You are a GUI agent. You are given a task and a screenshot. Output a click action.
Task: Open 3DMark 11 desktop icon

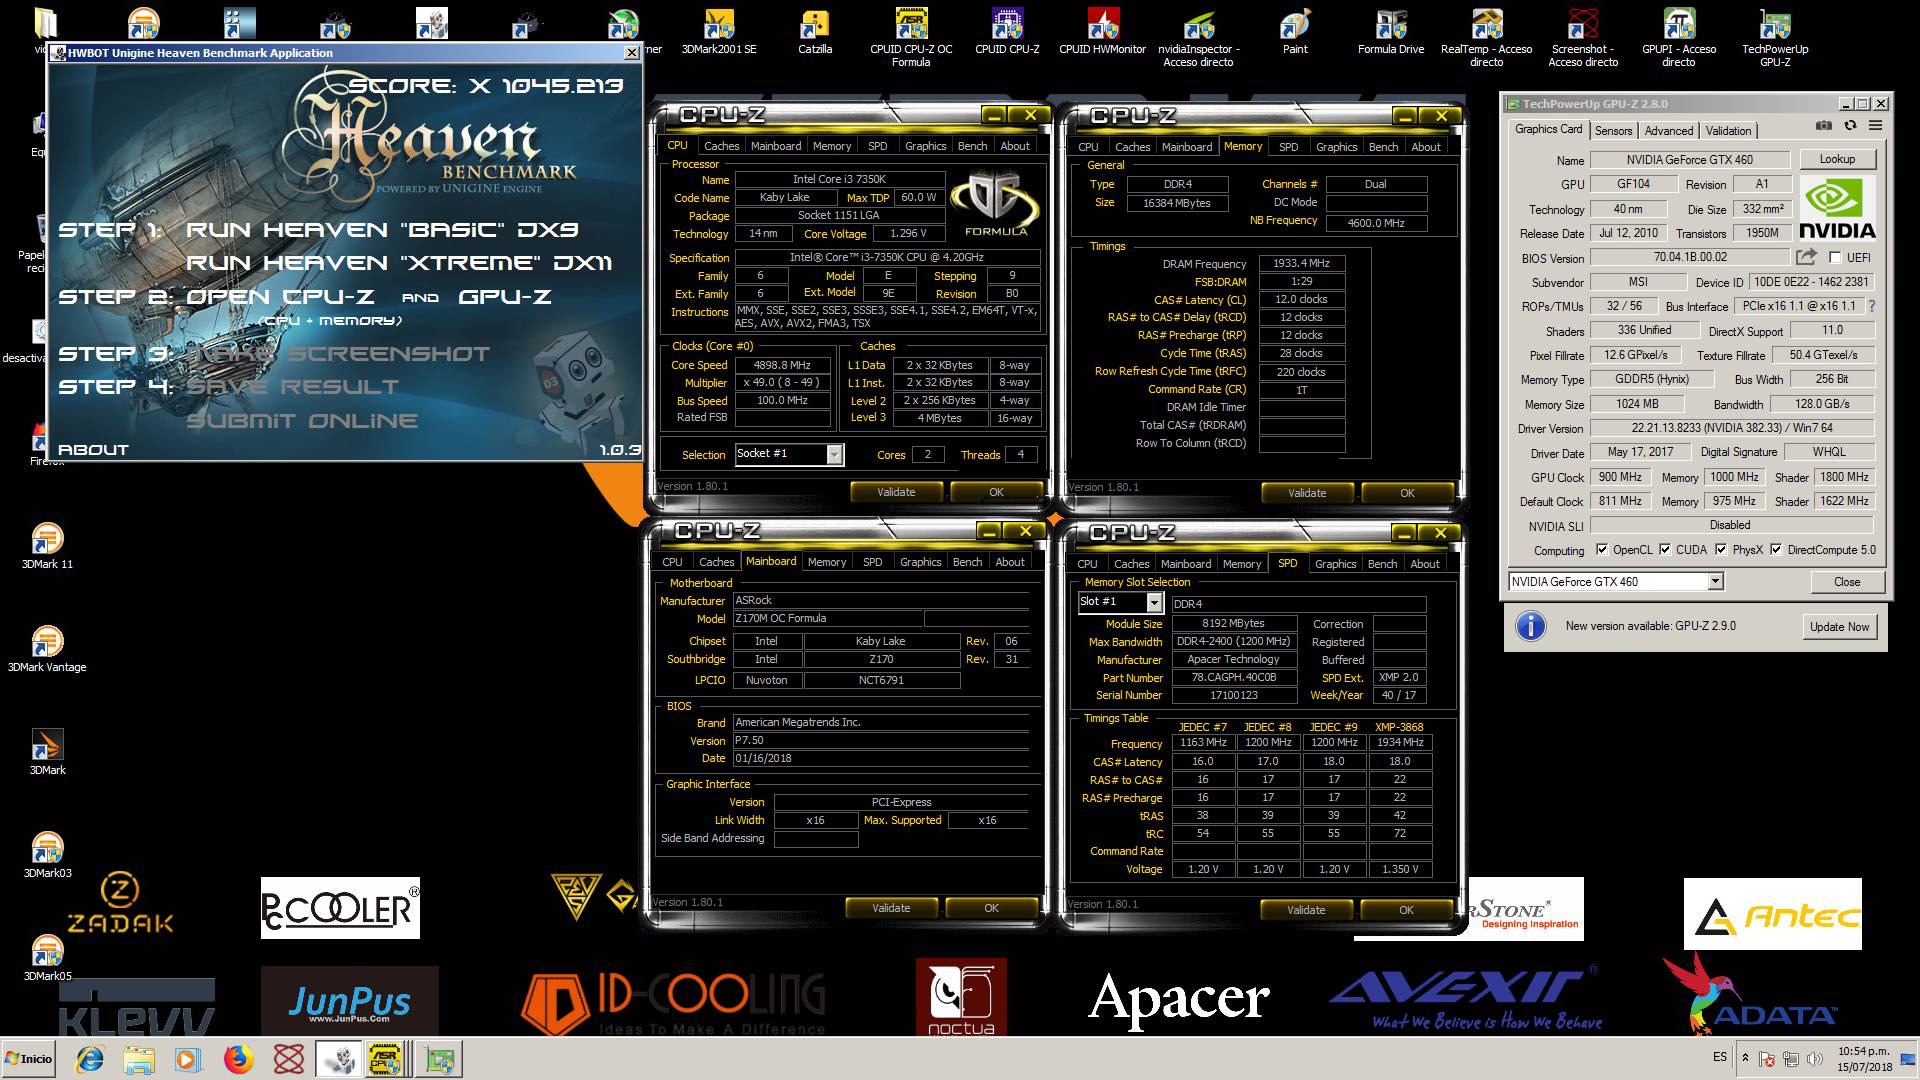(47, 546)
